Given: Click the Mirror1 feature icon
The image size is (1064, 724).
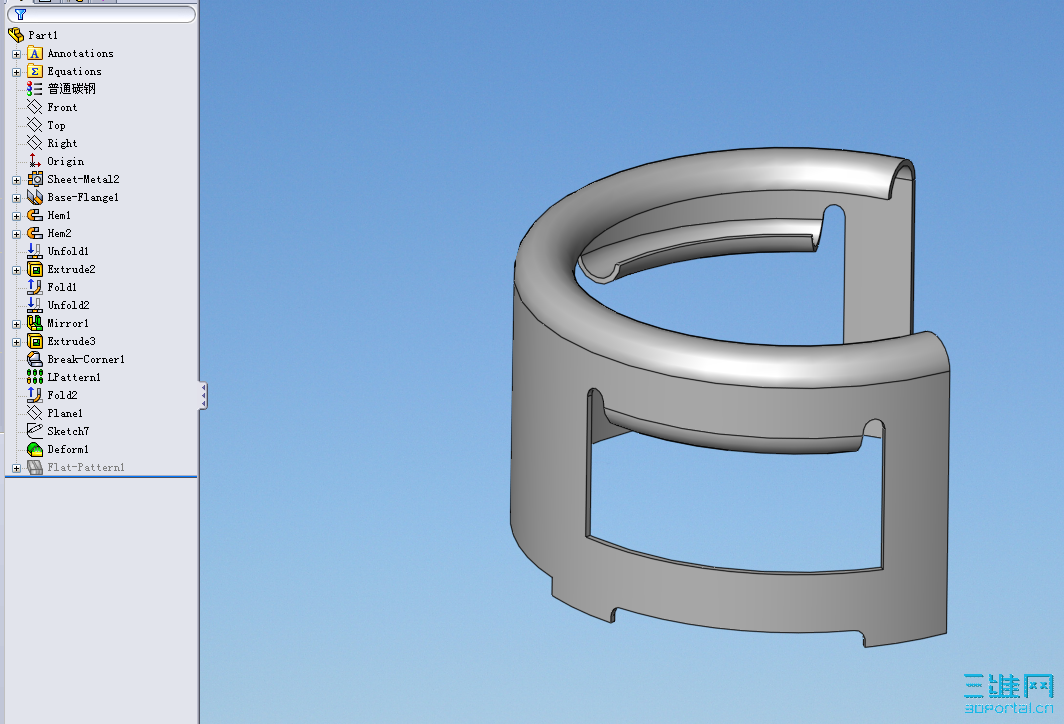Looking at the screenshot, I should (x=35, y=323).
